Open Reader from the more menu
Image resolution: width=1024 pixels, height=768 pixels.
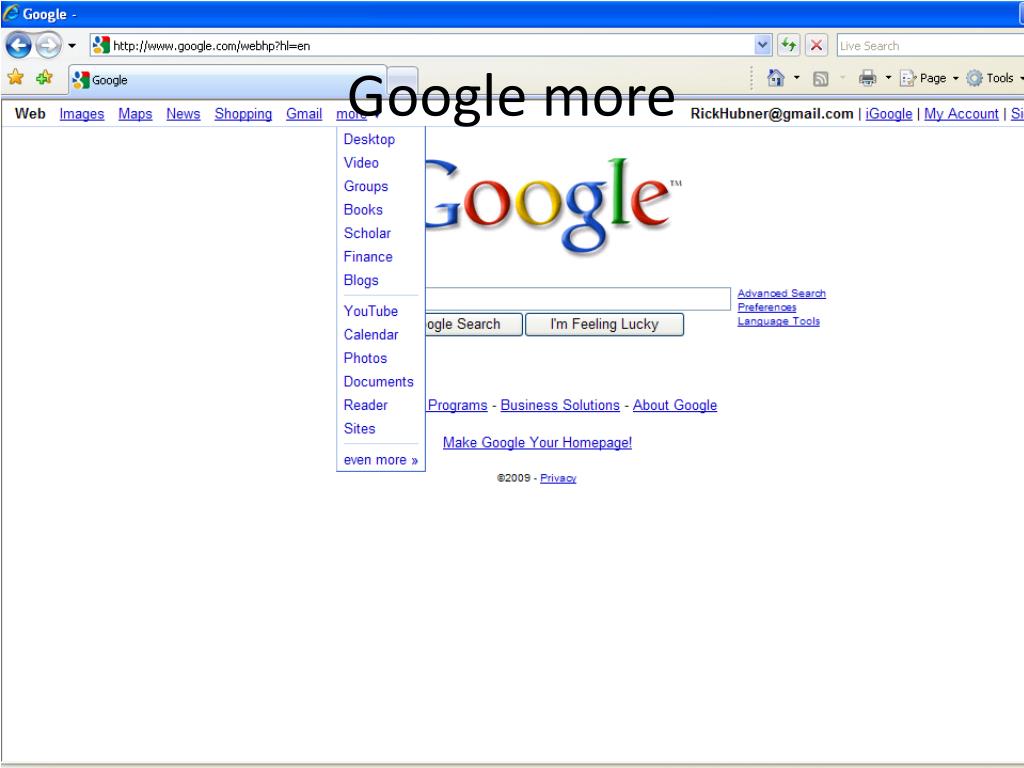tap(366, 405)
